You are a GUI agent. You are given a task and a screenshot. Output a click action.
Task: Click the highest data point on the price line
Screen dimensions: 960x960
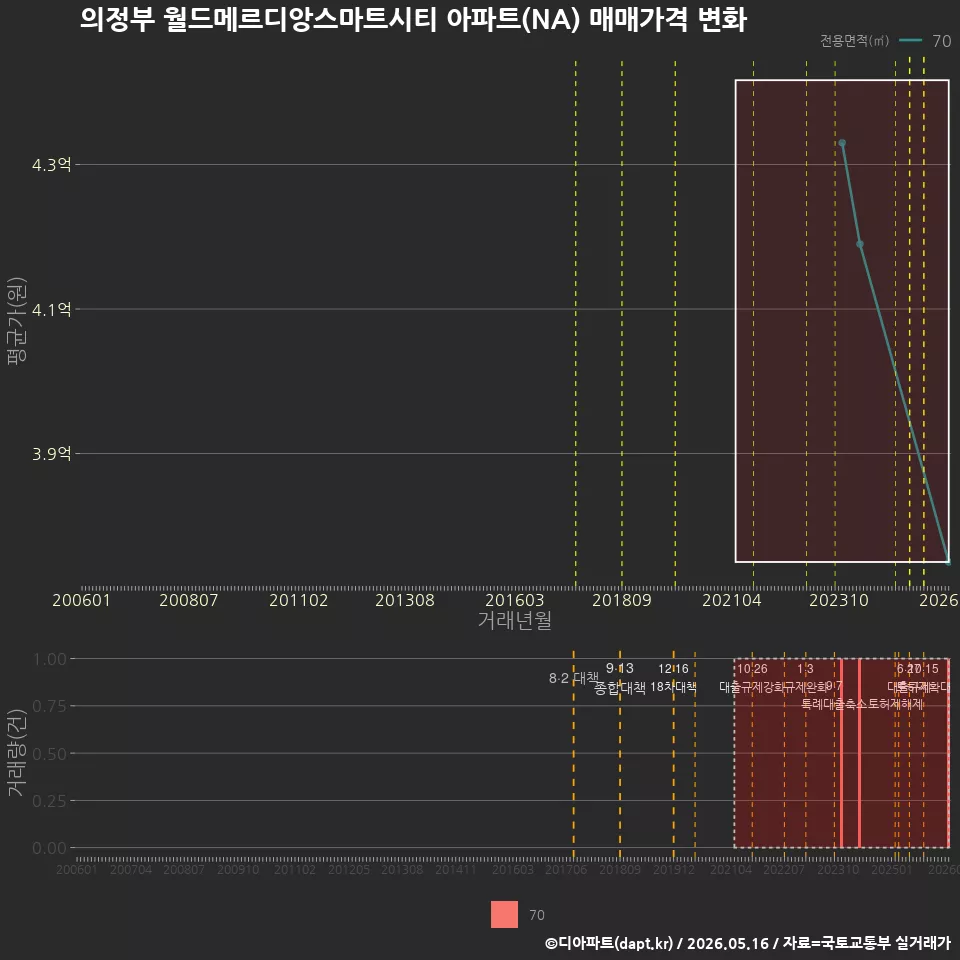point(842,143)
